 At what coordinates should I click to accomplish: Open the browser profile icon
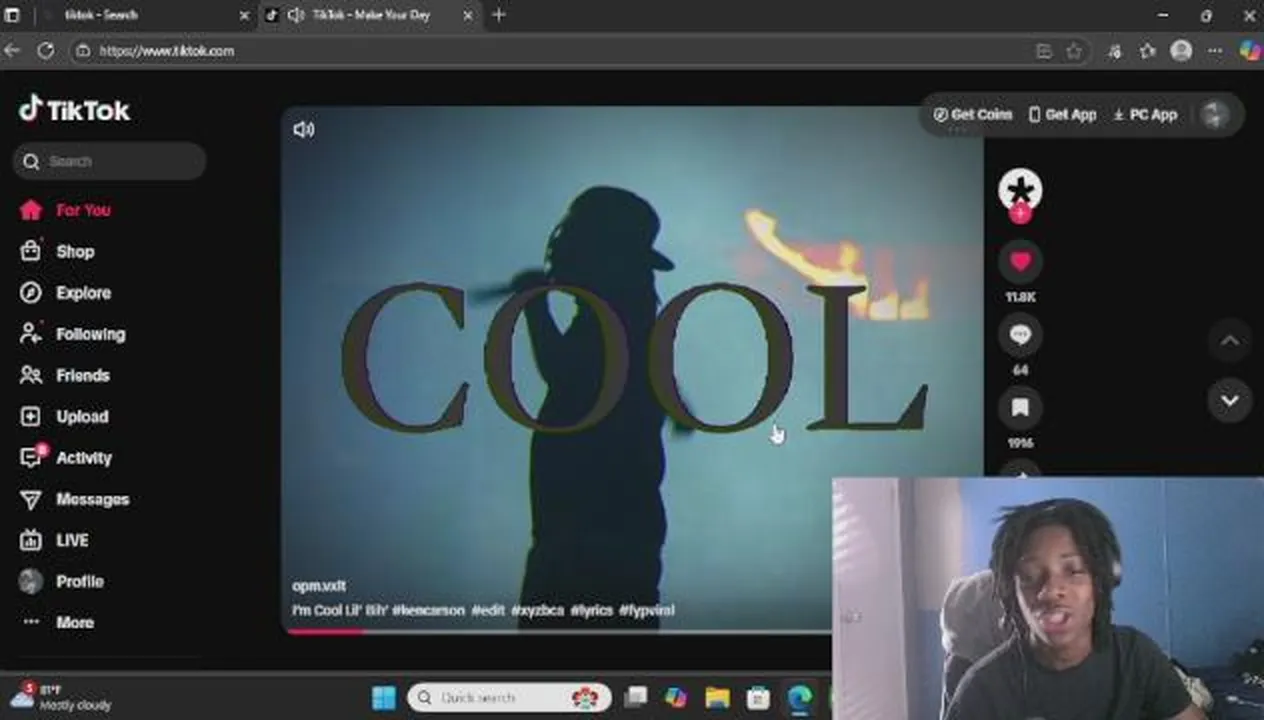click(1181, 51)
